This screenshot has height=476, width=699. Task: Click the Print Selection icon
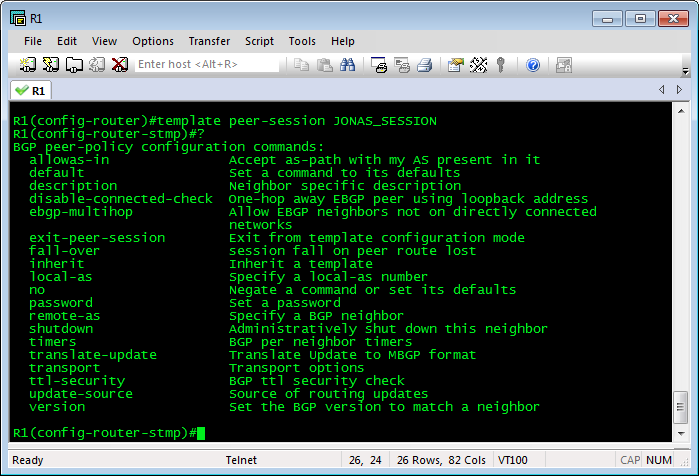[402, 65]
